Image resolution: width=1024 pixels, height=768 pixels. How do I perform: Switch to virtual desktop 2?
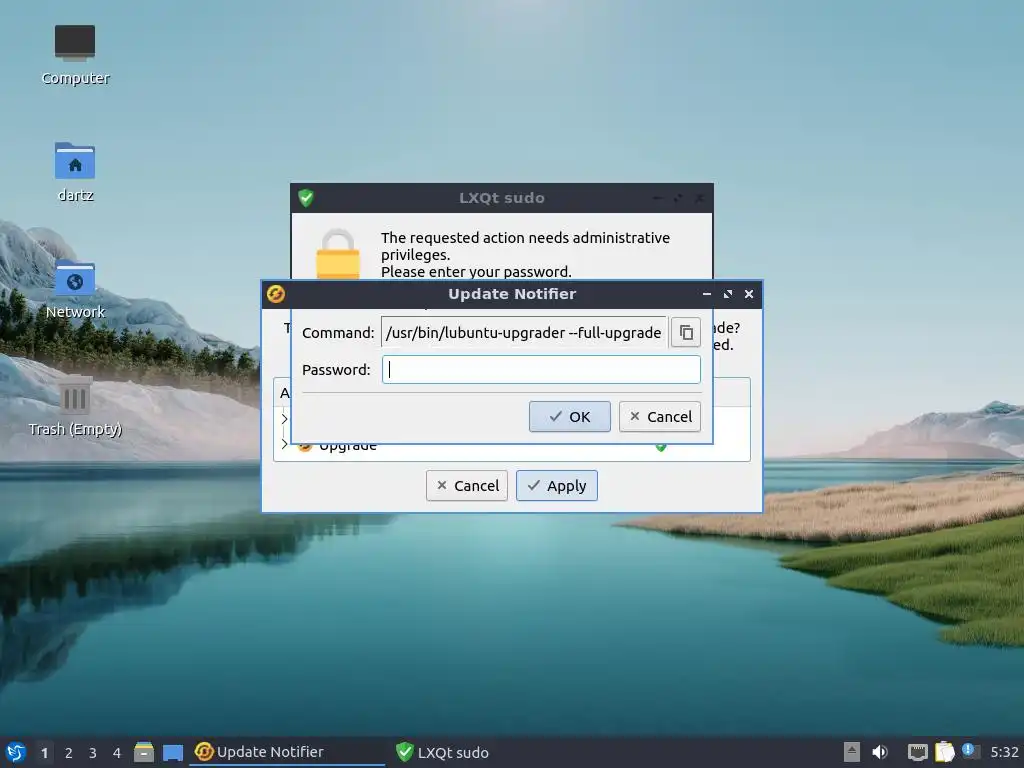[x=69, y=753]
